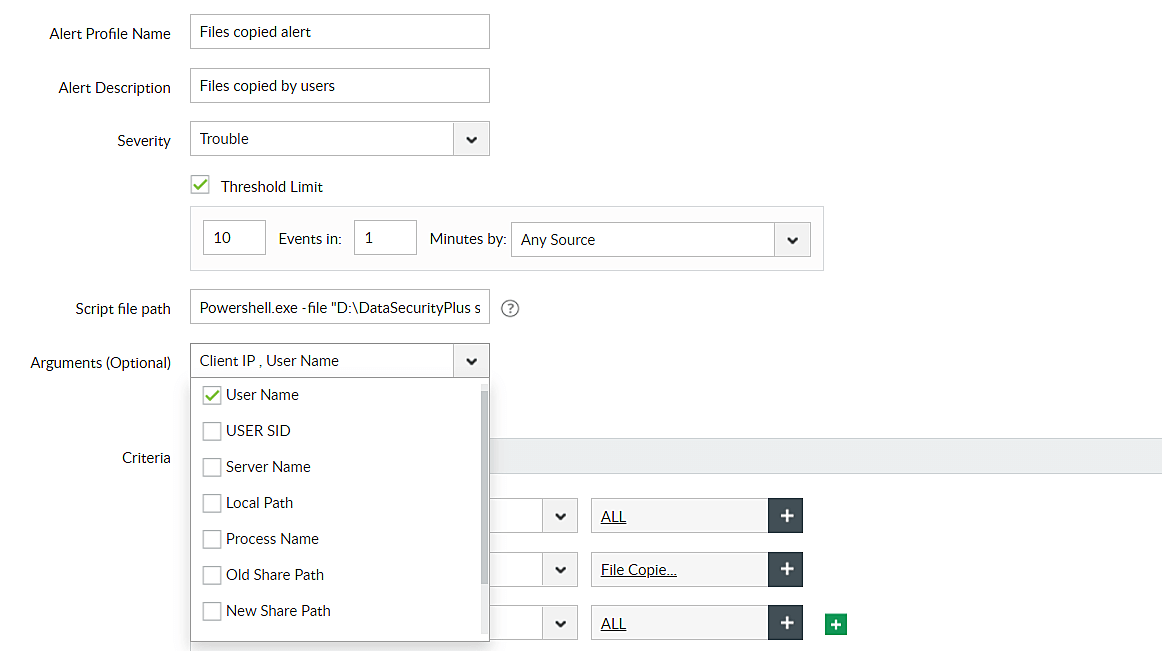Click the first ALL criteria link

coord(613,516)
